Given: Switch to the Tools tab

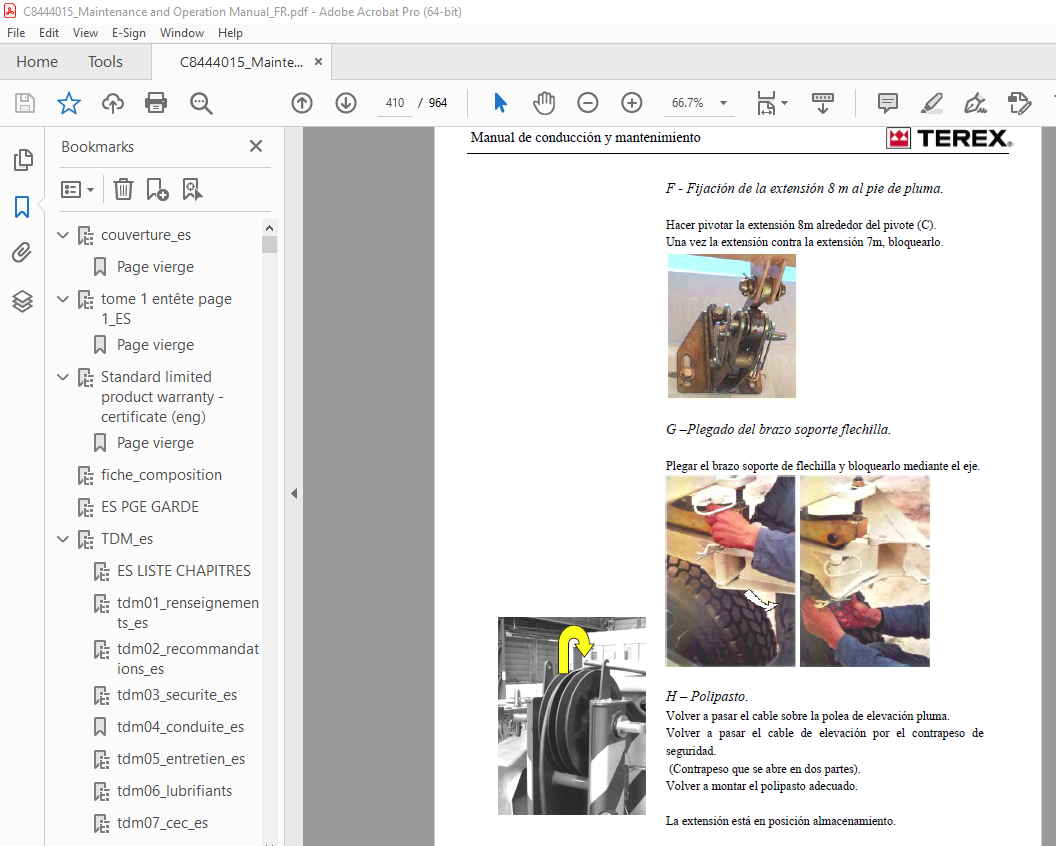Looking at the screenshot, I should tap(105, 62).
